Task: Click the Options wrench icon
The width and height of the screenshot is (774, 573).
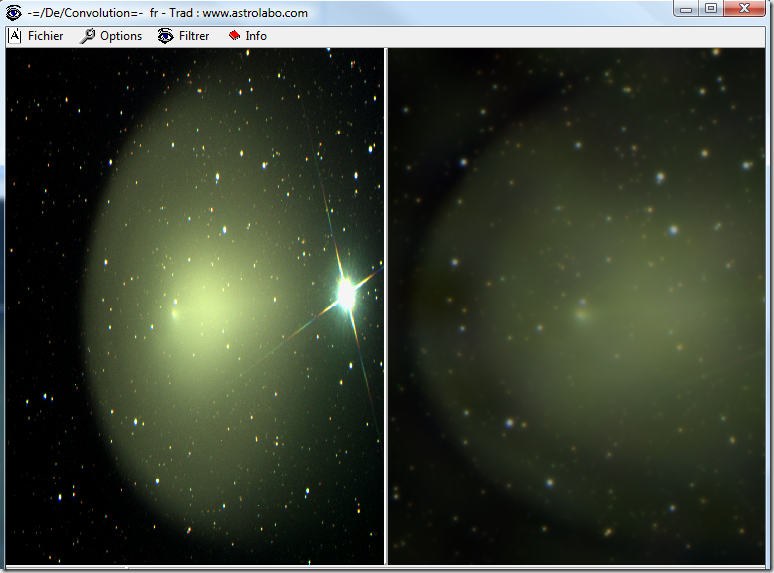Action: [88, 36]
